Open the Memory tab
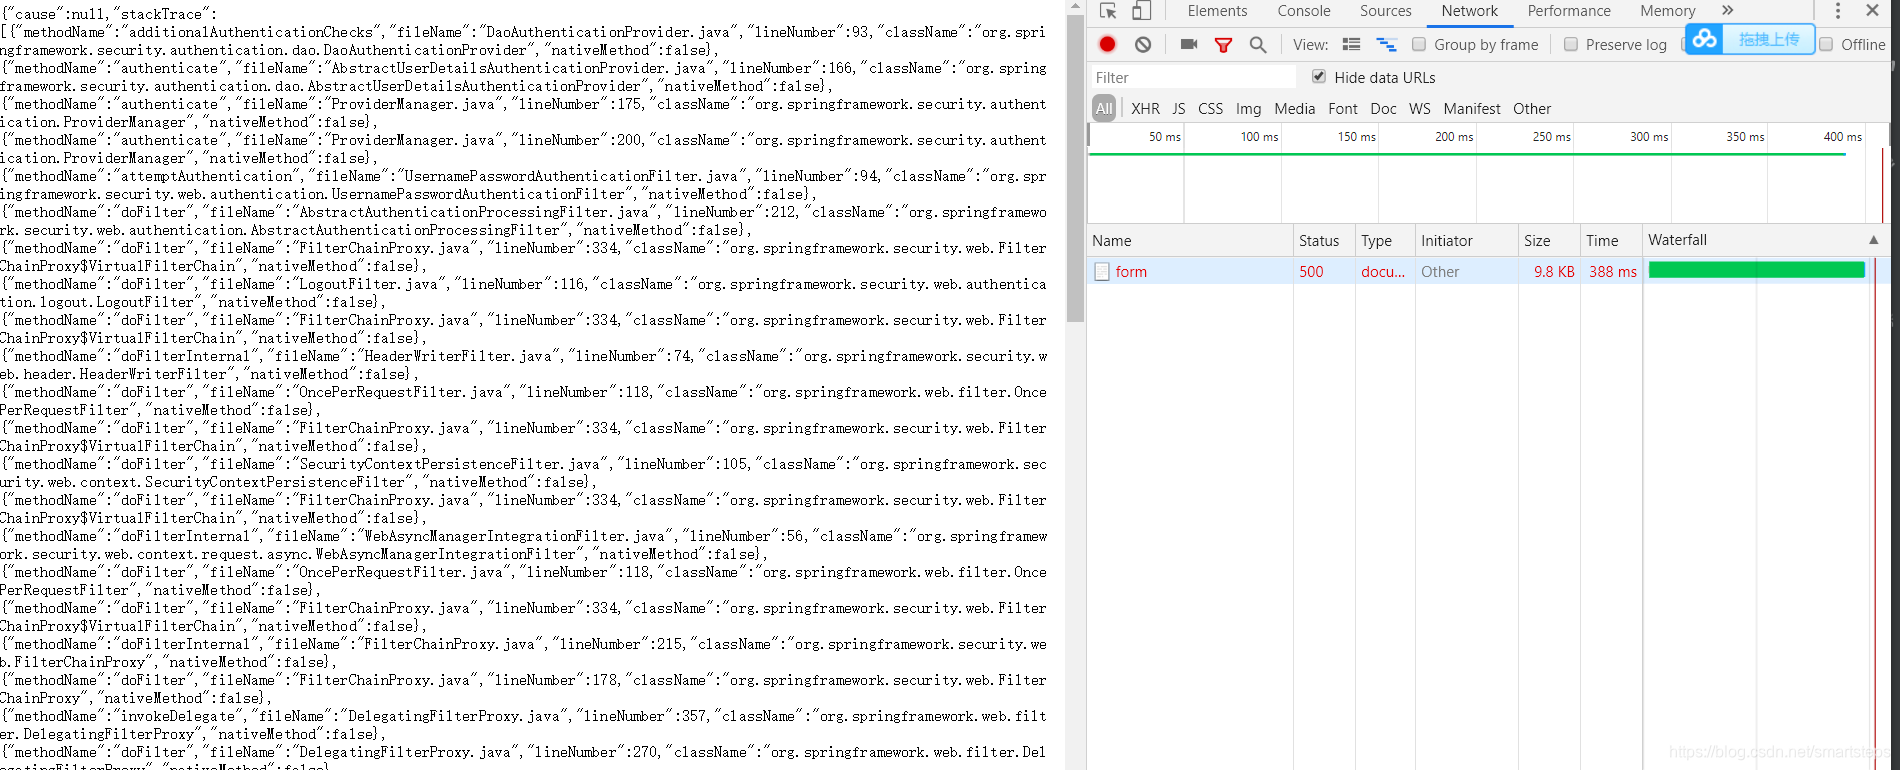 tap(1667, 11)
